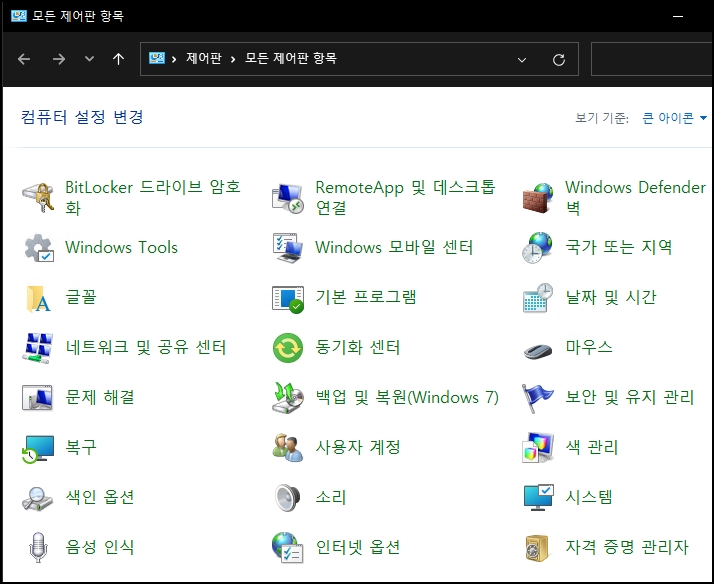This screenshot has height=584, width=714.
Task: Open the 기본 프로그램 icon
Action: [288, 299]
